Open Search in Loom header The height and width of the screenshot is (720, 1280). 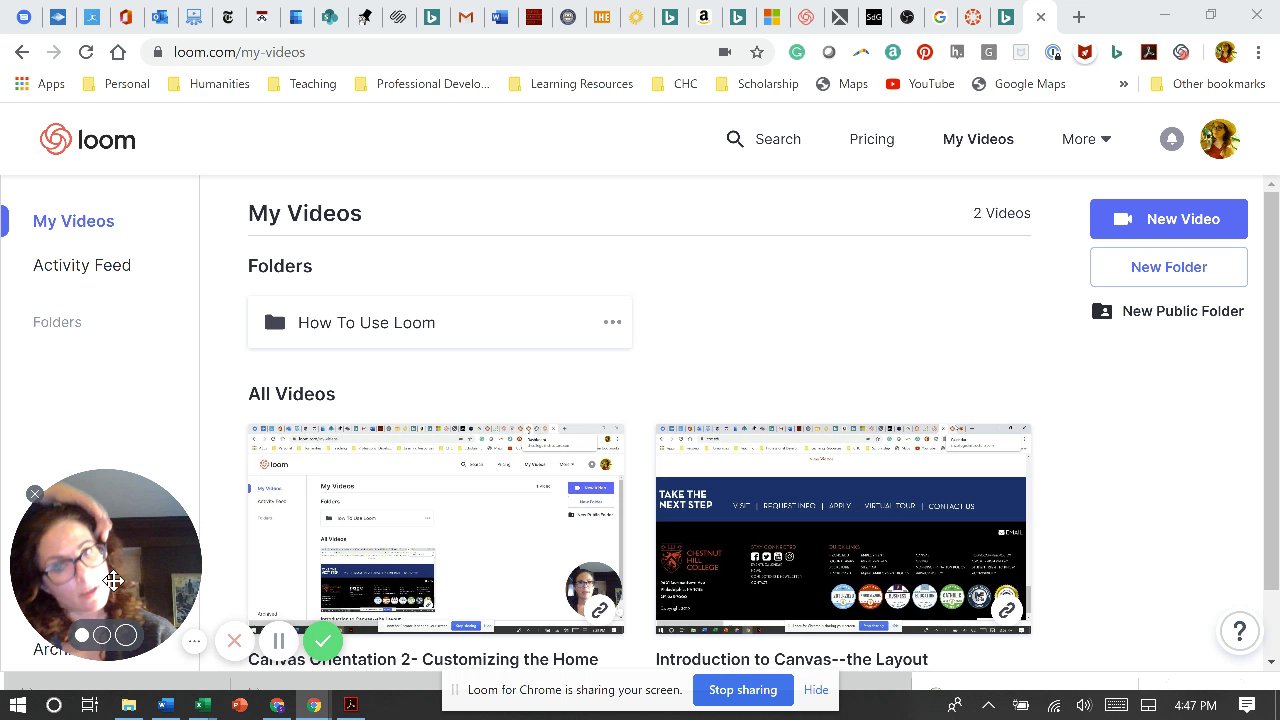click(763, 139)
